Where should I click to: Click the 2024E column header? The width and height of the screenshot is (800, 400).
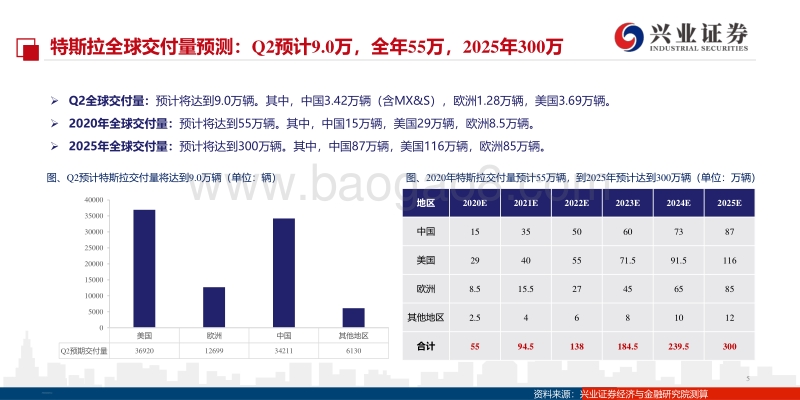tap(679, 203)
